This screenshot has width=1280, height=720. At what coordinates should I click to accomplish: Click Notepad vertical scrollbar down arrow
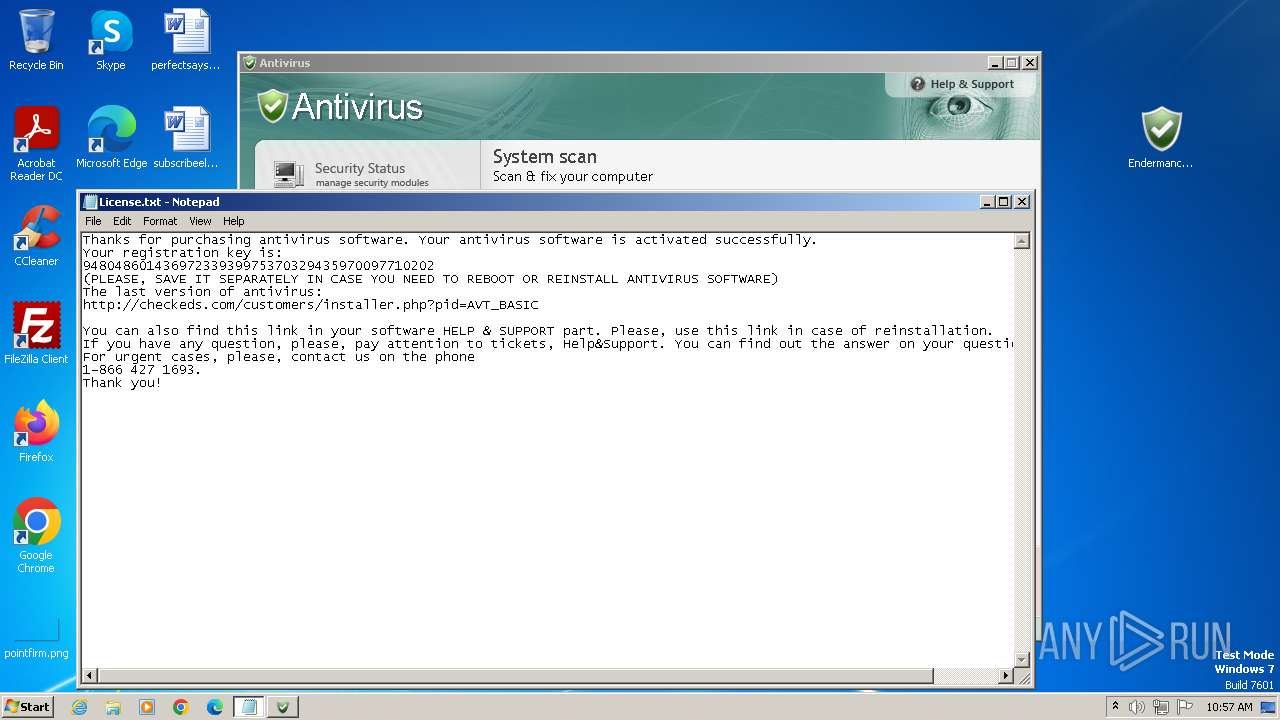coord(1021,660)
